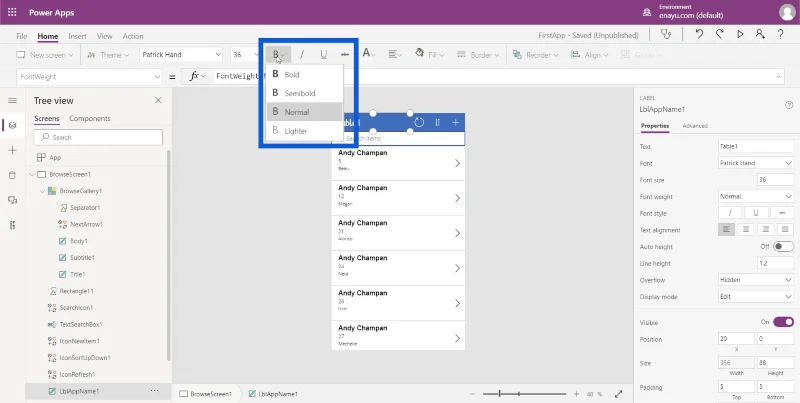Open the Help question mark
Viewport: 800px width, 403px height.
coord(781,35)
